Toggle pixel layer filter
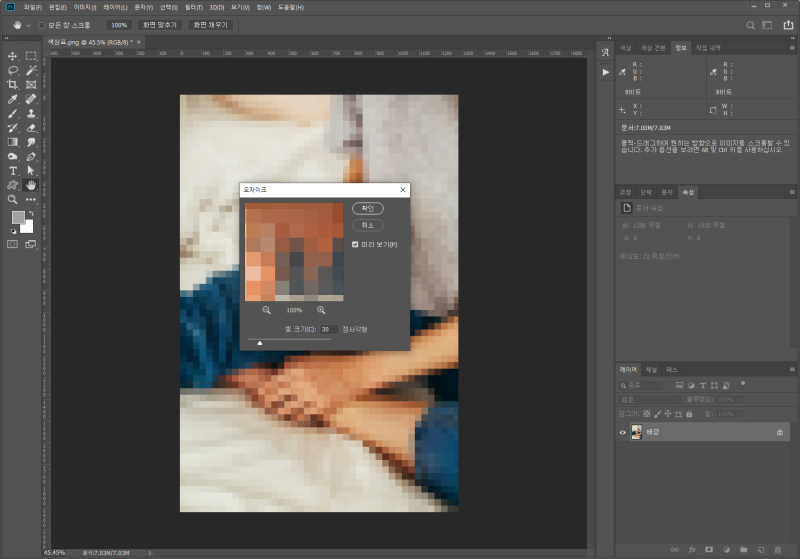 point(679,386)
